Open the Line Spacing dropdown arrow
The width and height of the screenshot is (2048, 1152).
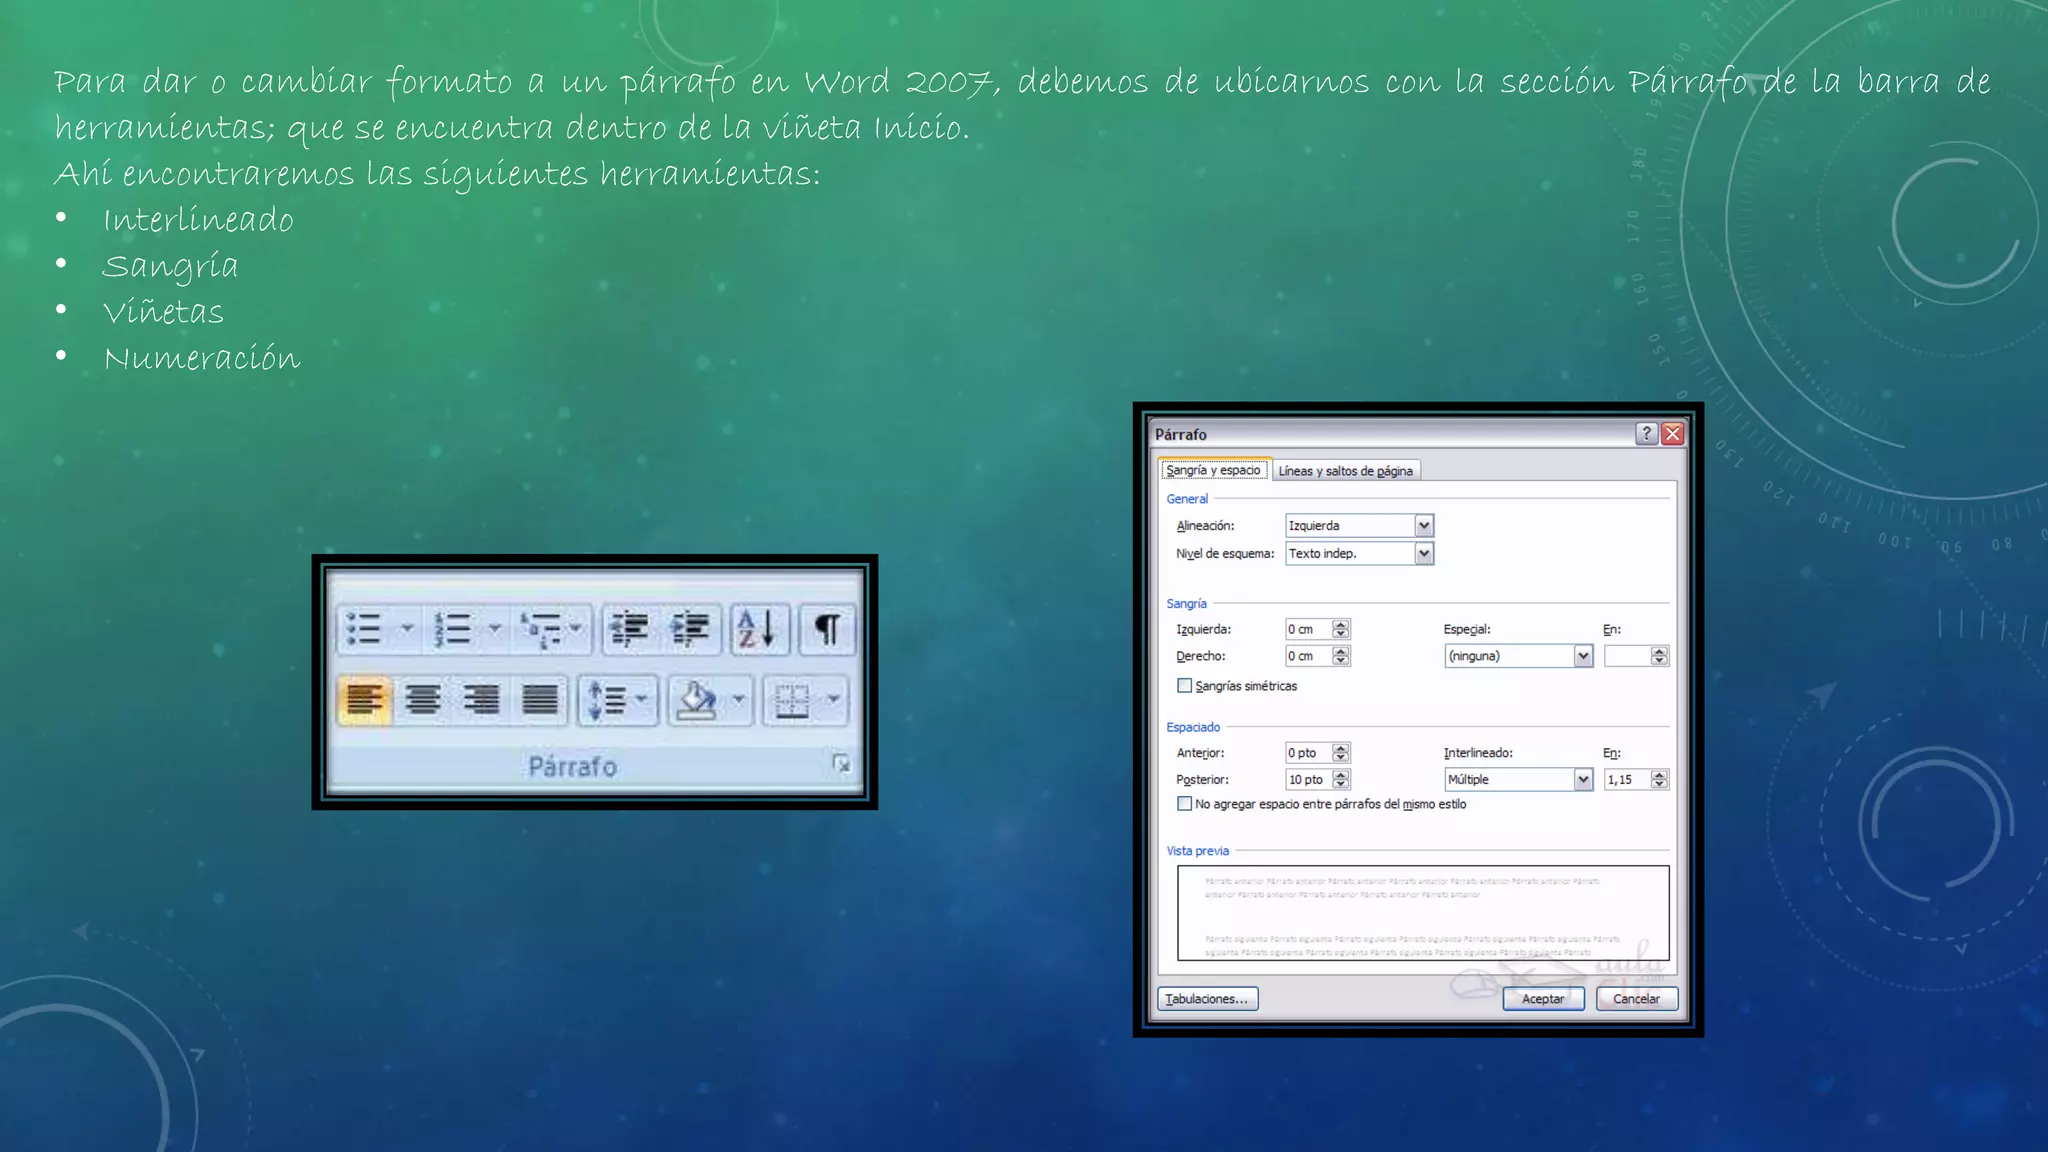pos(642,699)
